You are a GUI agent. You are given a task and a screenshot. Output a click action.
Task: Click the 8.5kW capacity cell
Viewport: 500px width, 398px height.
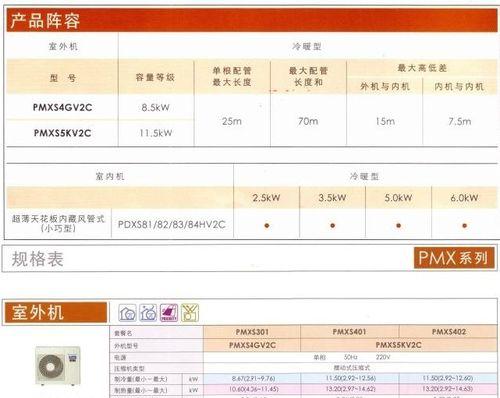(x=156, y=107)
